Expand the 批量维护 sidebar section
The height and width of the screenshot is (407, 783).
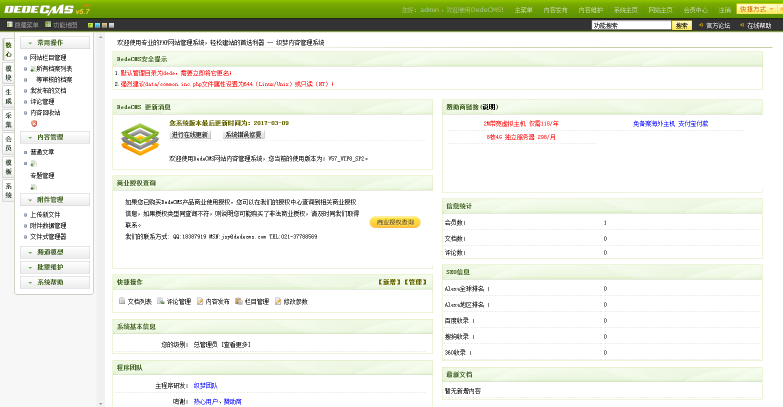point(55,267)
